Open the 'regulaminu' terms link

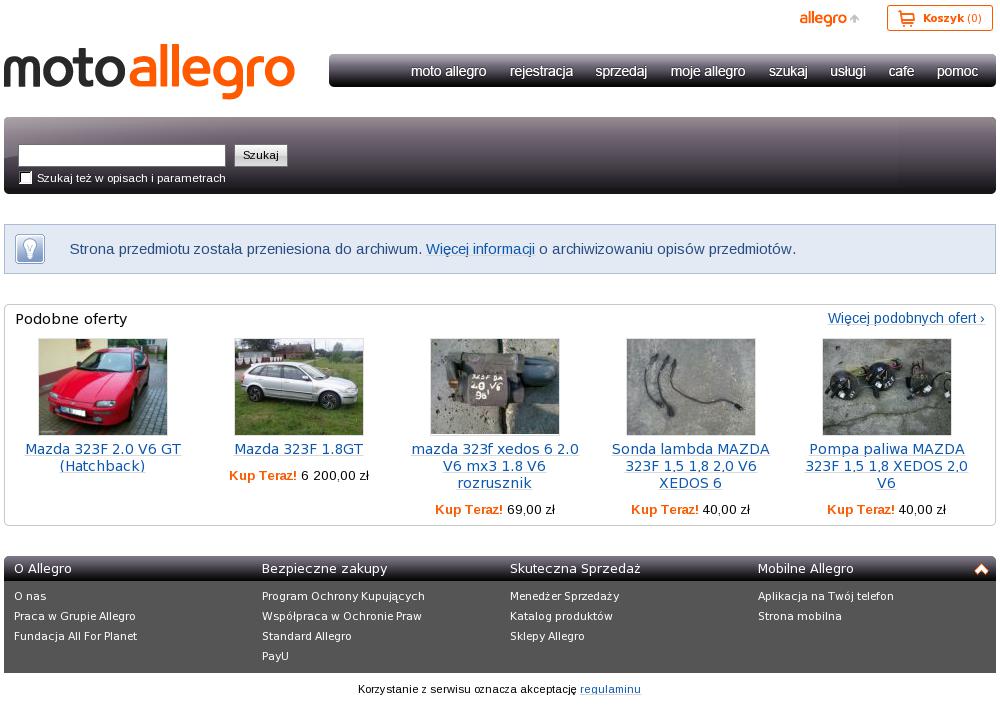610,689
